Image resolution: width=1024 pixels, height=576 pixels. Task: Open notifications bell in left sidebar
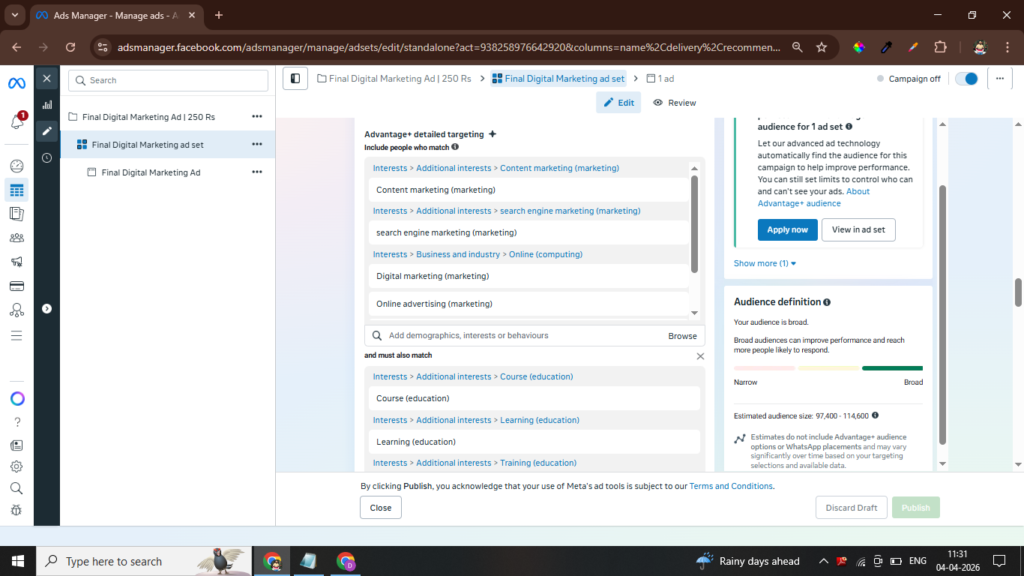(16, 121)
